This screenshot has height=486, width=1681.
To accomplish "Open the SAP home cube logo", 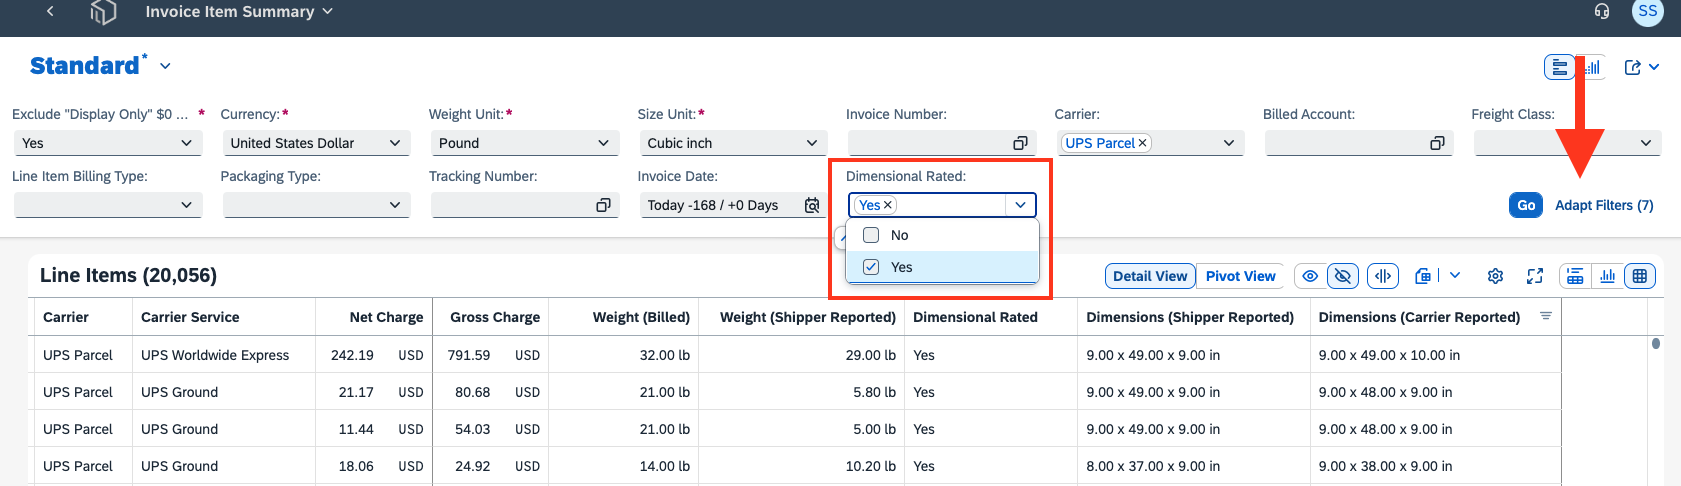I will [103, 11].
